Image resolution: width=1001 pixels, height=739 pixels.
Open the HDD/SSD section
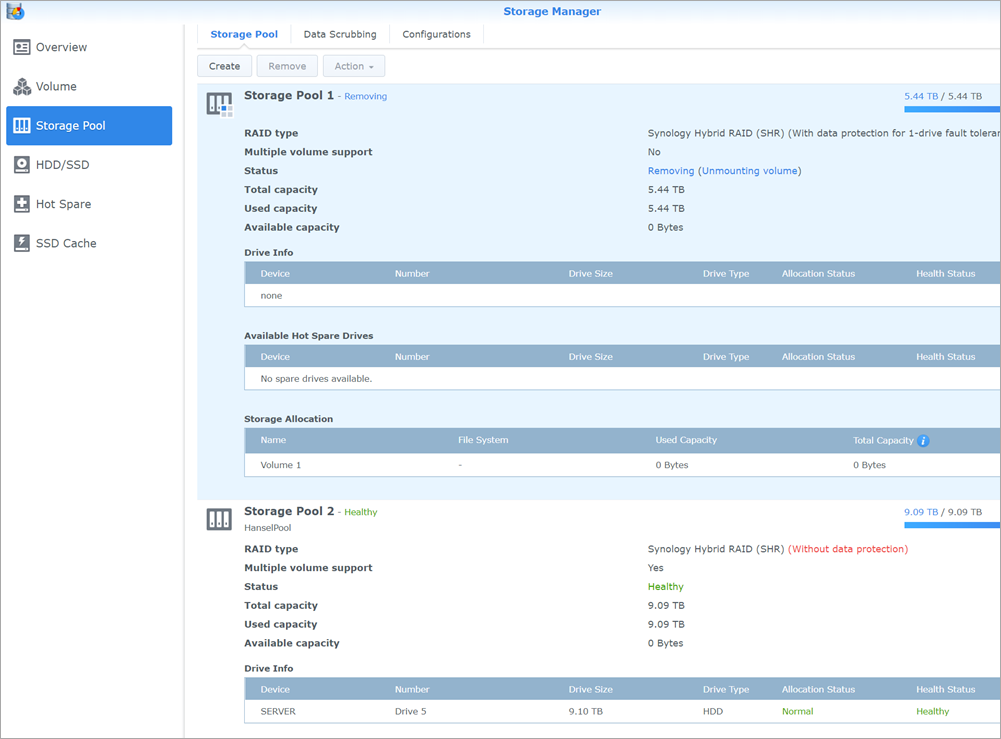pyautogui.click(x=89, y=165)
